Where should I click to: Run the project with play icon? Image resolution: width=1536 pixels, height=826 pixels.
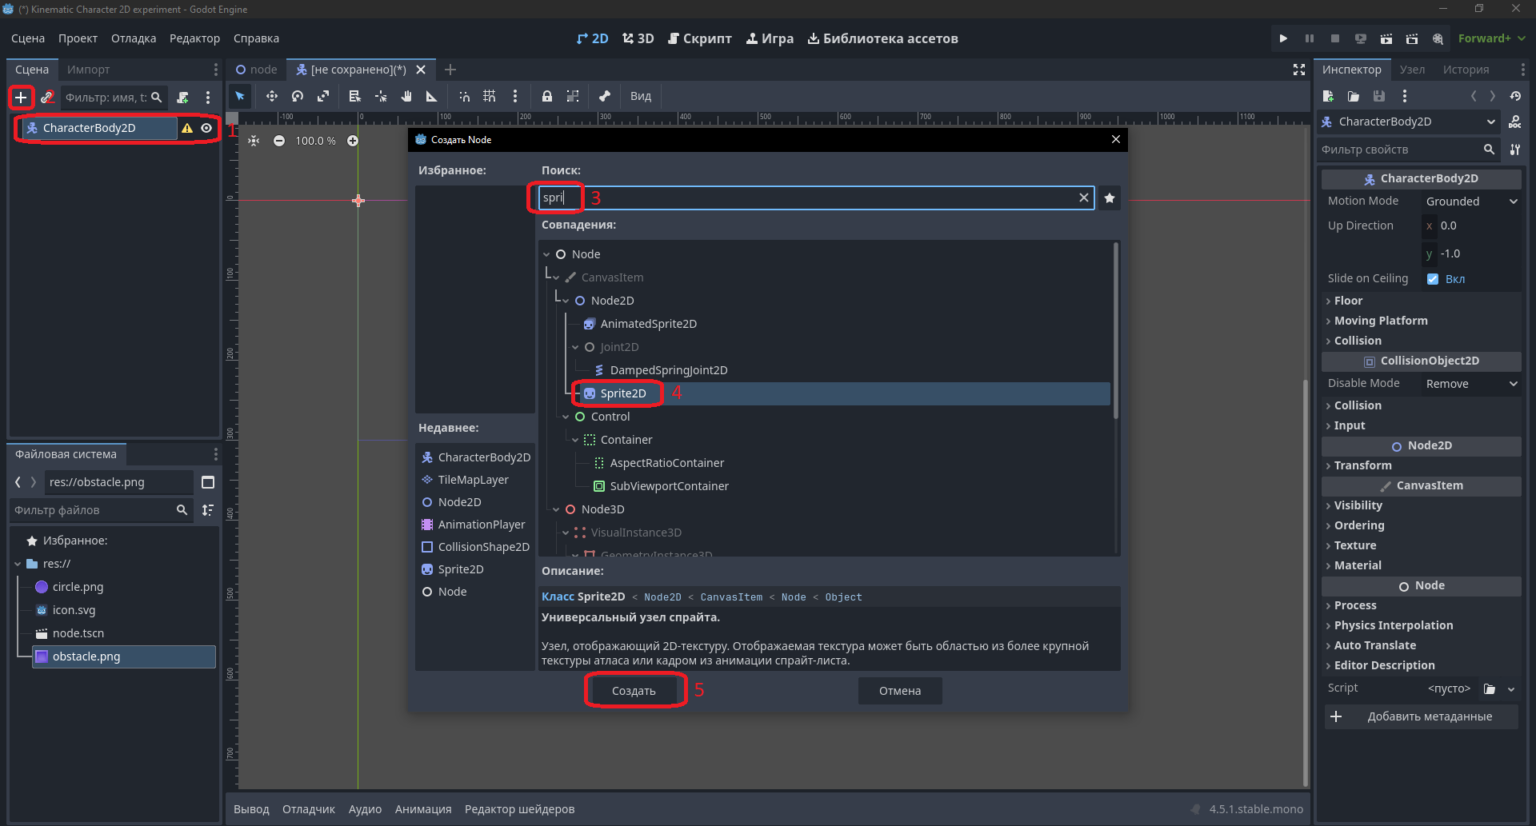click(x=1283, y=38)
